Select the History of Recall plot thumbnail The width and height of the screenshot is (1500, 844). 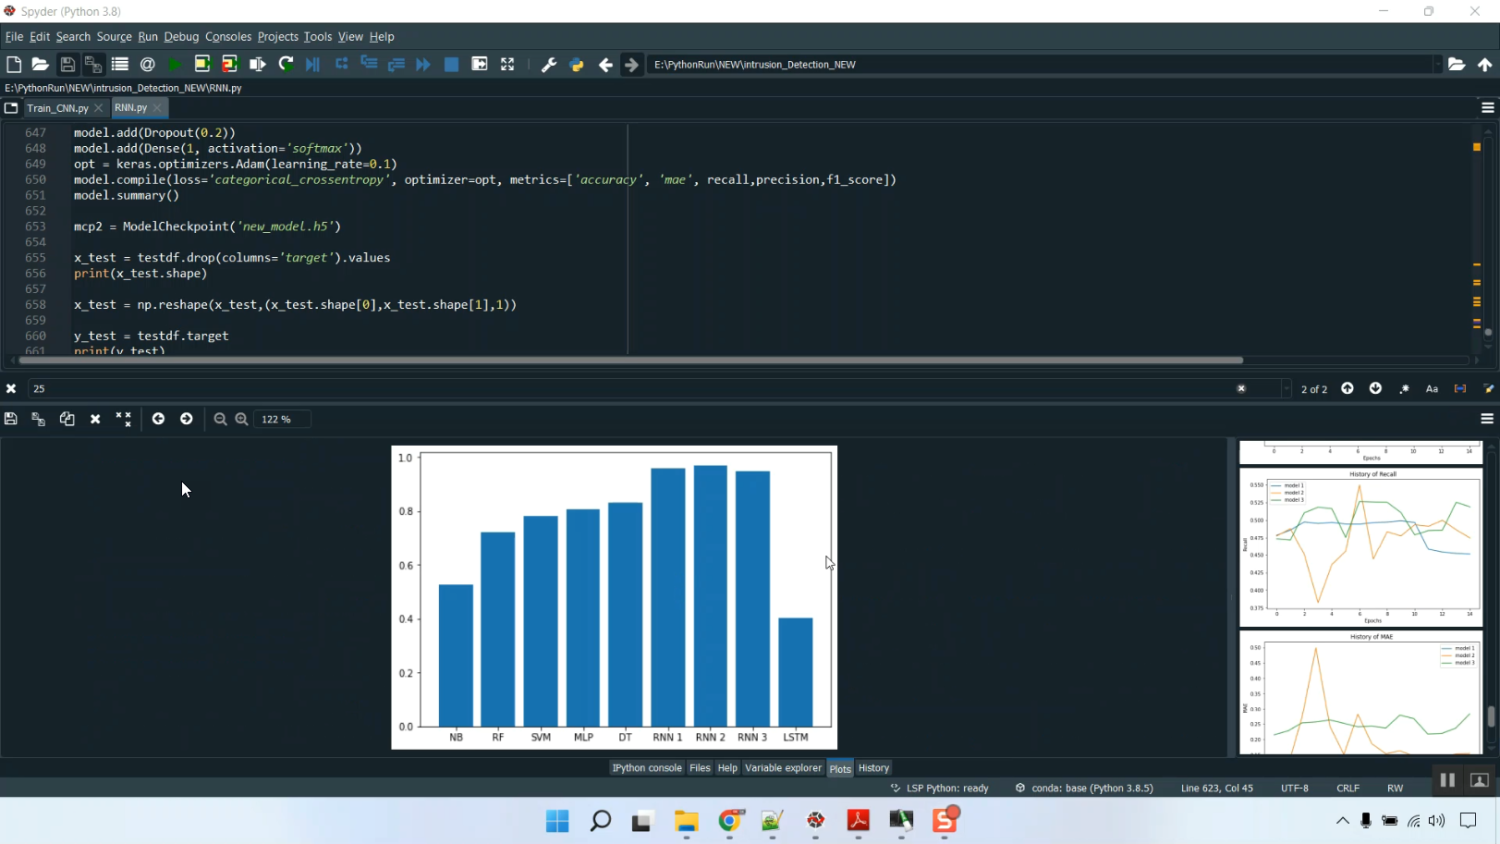click(1360, 547)
